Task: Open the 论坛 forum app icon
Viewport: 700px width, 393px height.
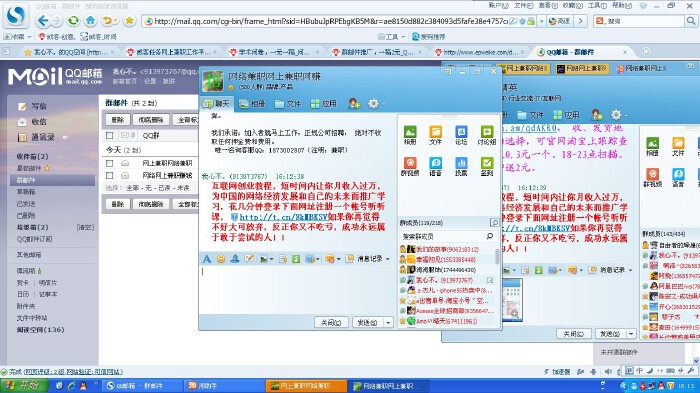Action: tap(461, 135)
